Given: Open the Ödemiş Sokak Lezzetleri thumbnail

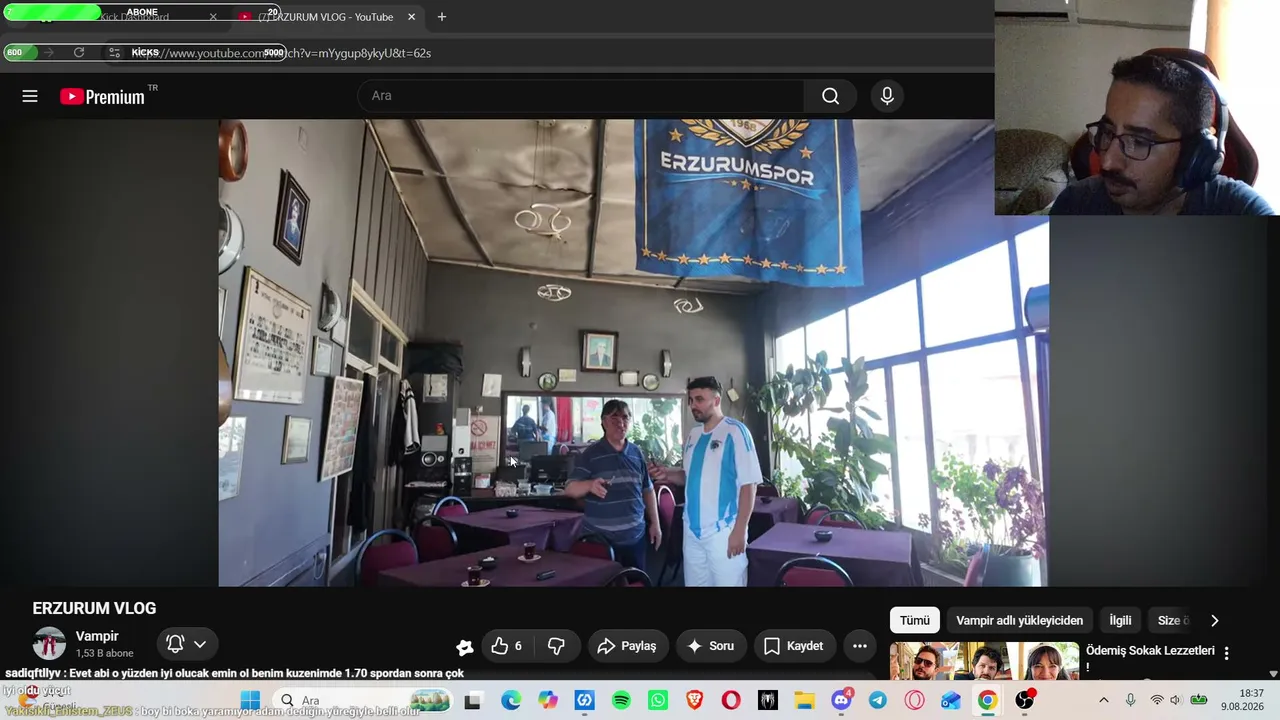Looking at the screenshot, I should [x=984, y=662].
